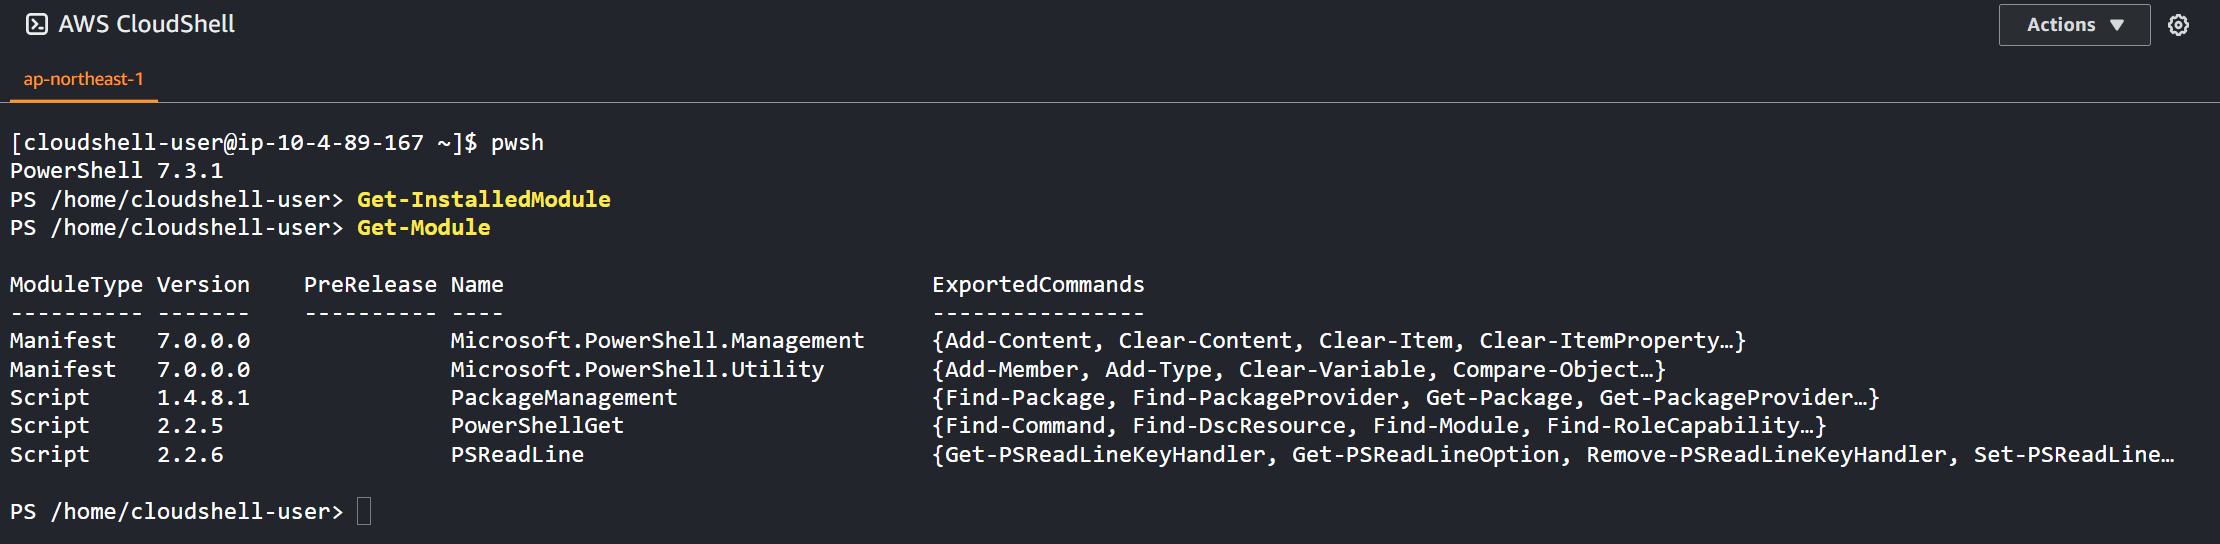Click Microsoft.PowerShell.Management in the output

(657, 340)
